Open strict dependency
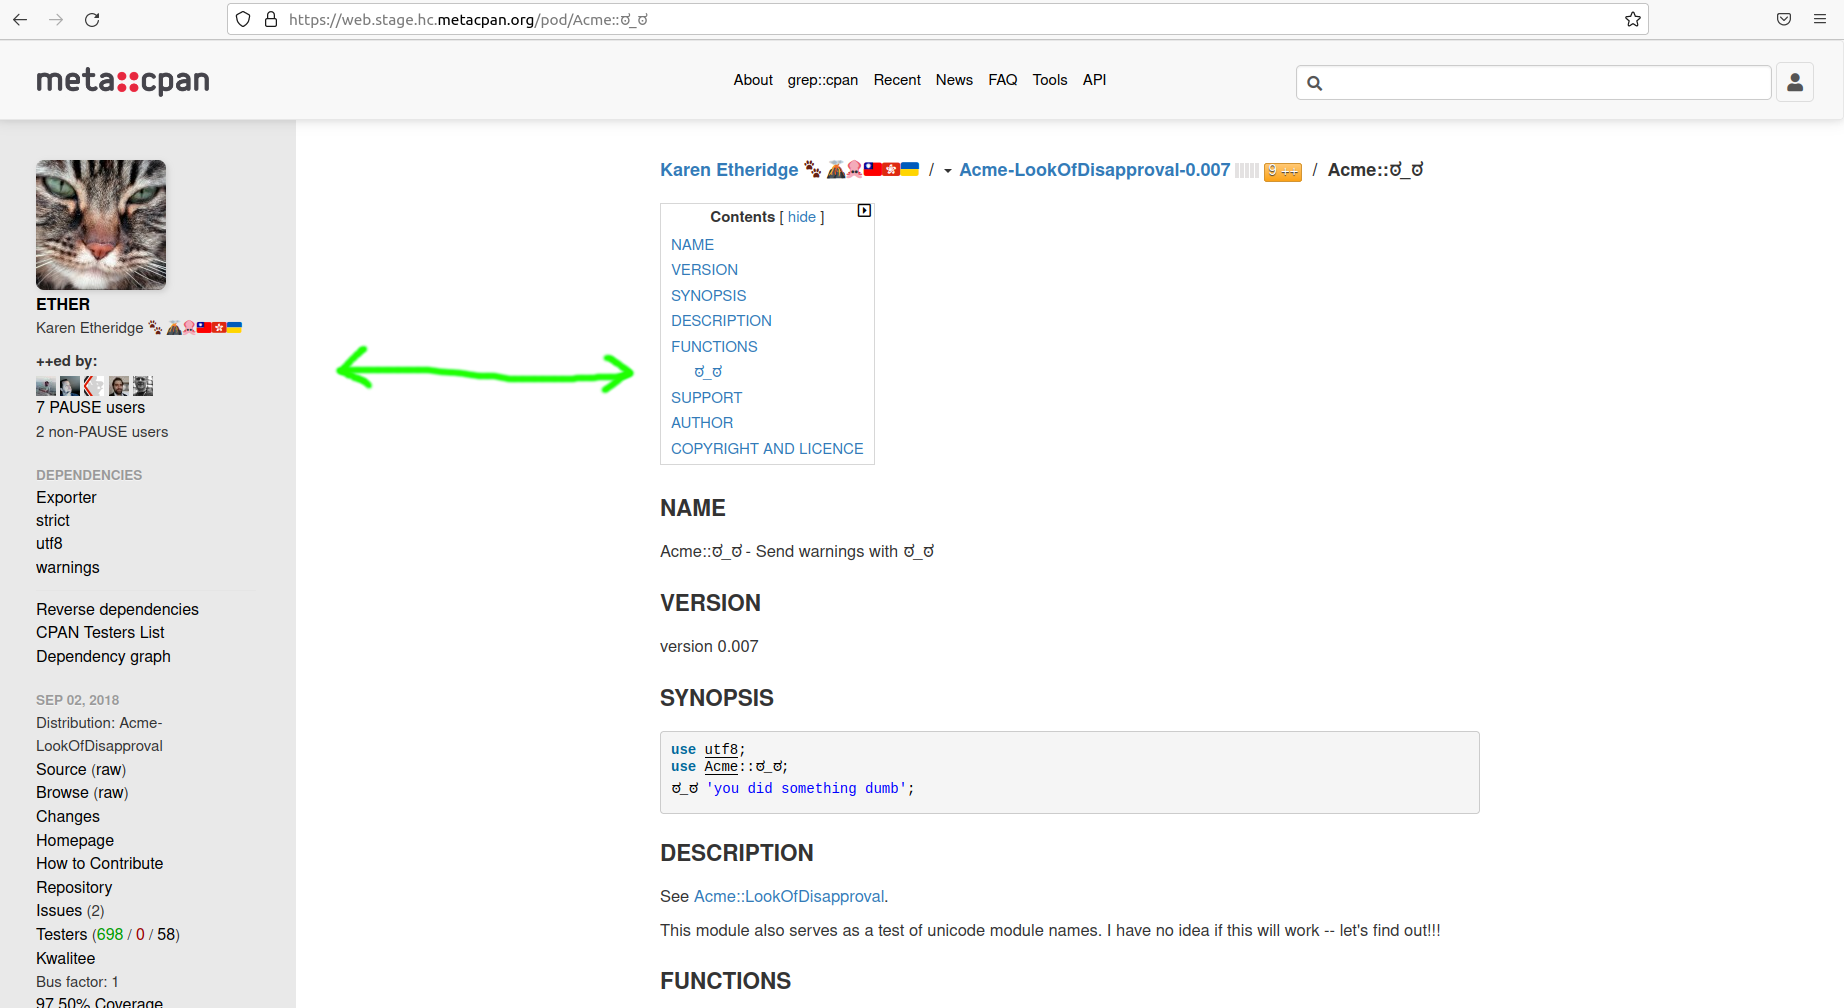This screenshot has height=1008, width=1844. 53,521
